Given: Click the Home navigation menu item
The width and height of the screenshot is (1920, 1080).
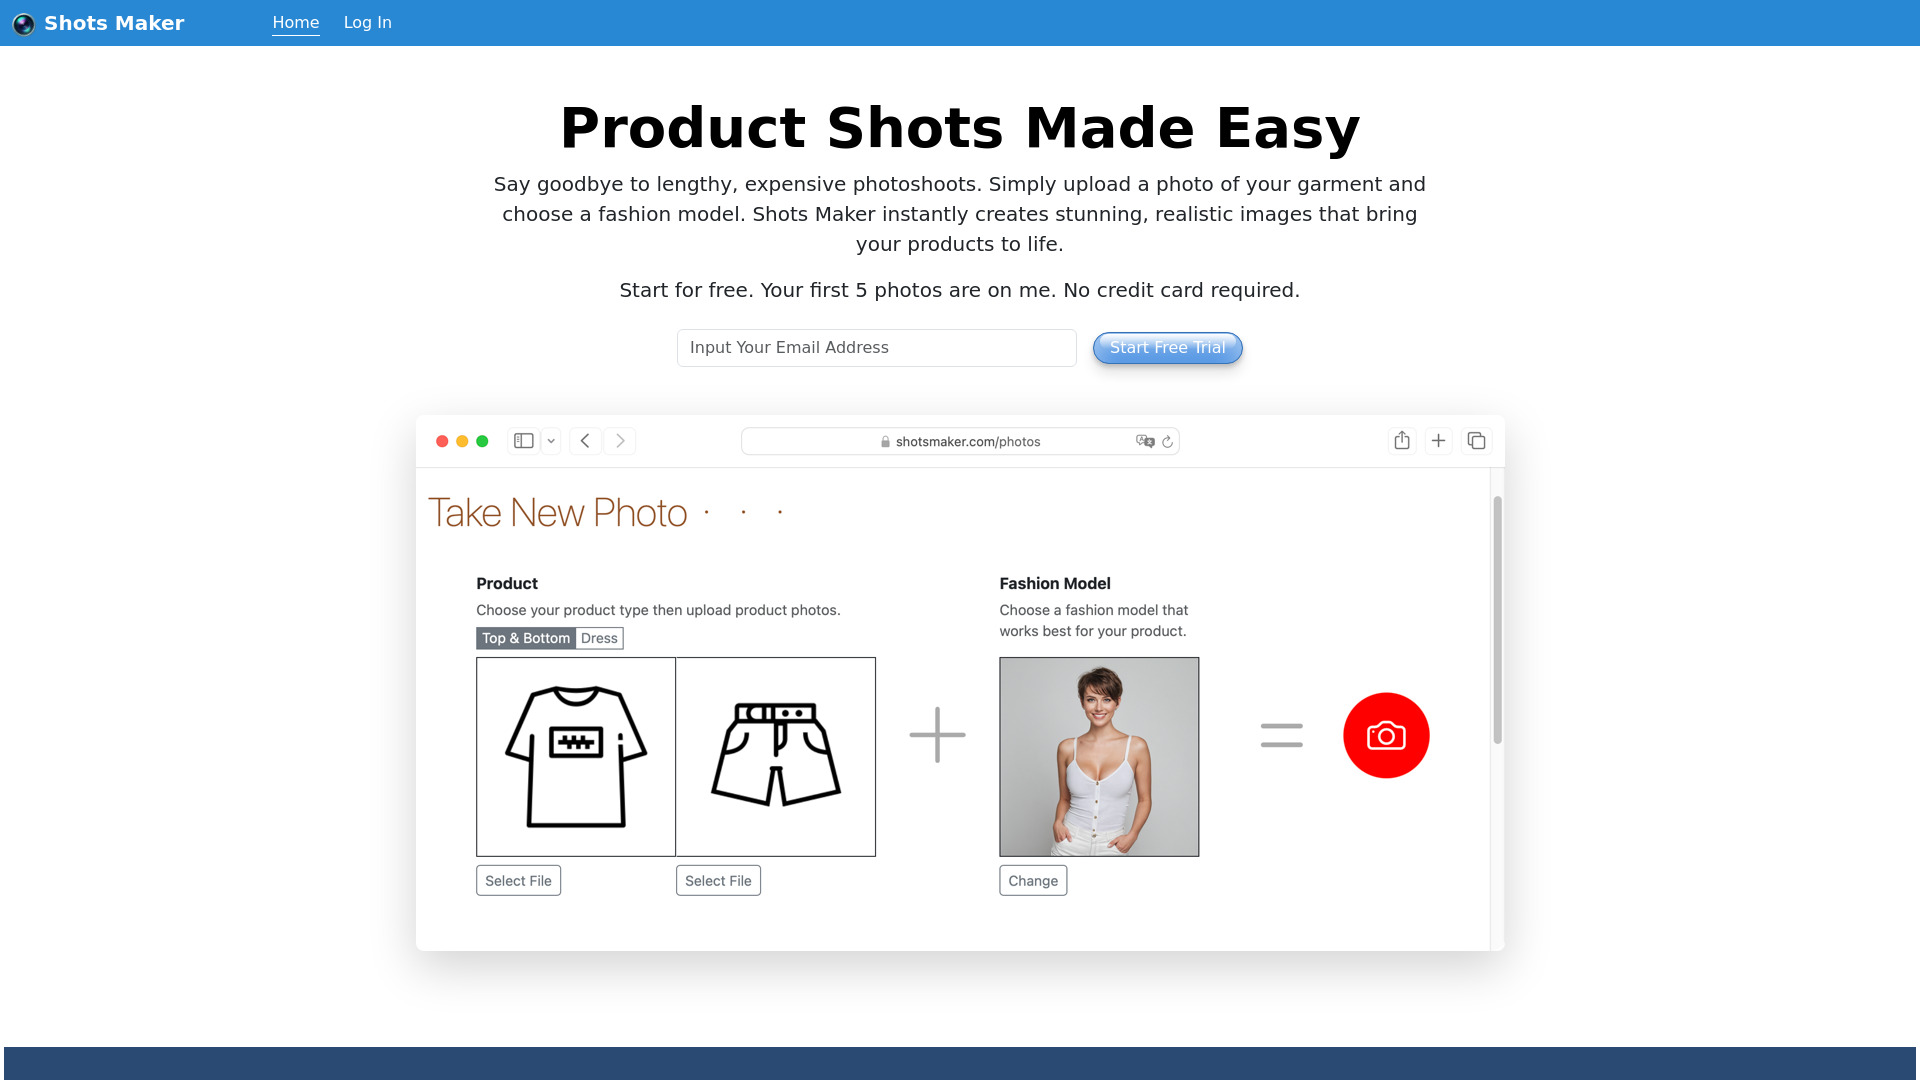Looking at the screenshot, I should pyautogui.click(x=295, y=22).
